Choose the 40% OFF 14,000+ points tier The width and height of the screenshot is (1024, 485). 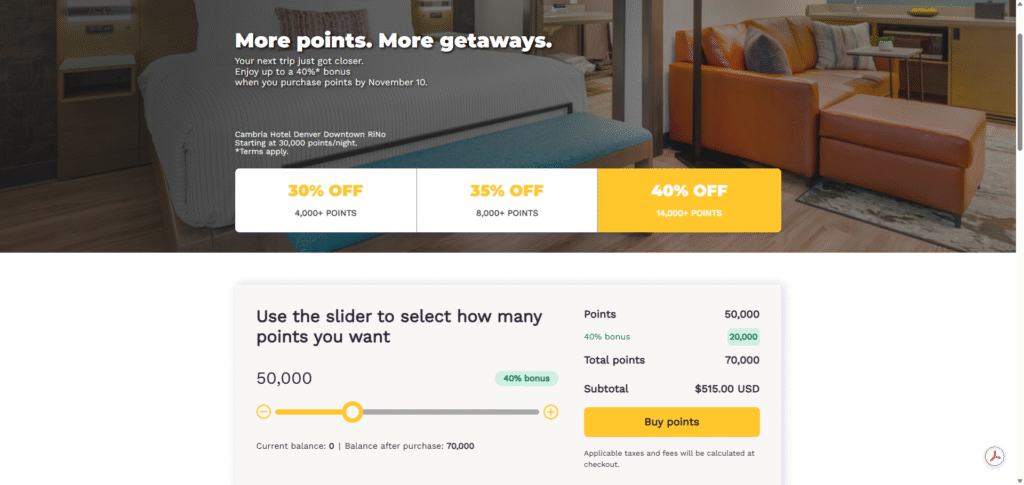[689, 200]
